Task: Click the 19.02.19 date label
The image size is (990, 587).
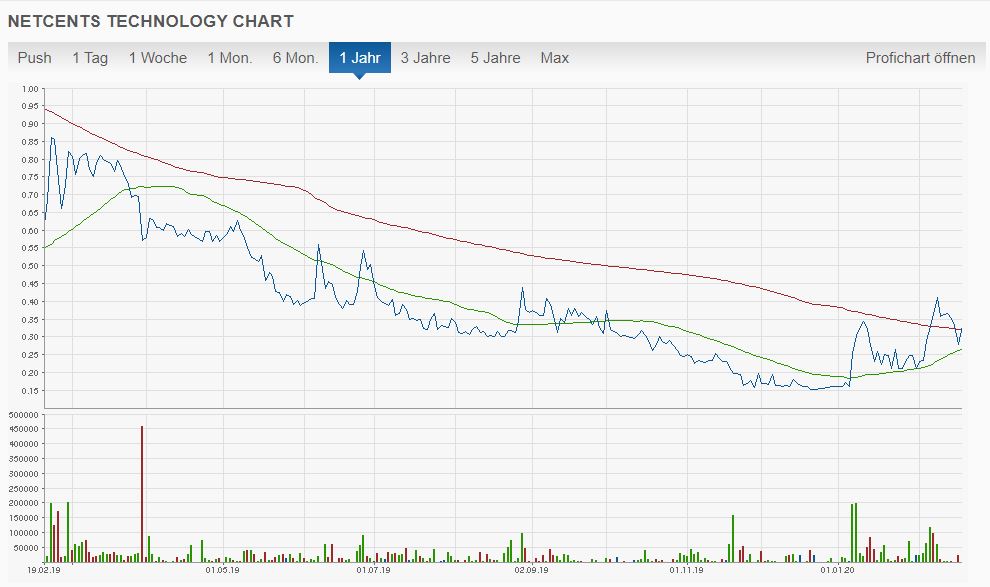Action: 44,570
